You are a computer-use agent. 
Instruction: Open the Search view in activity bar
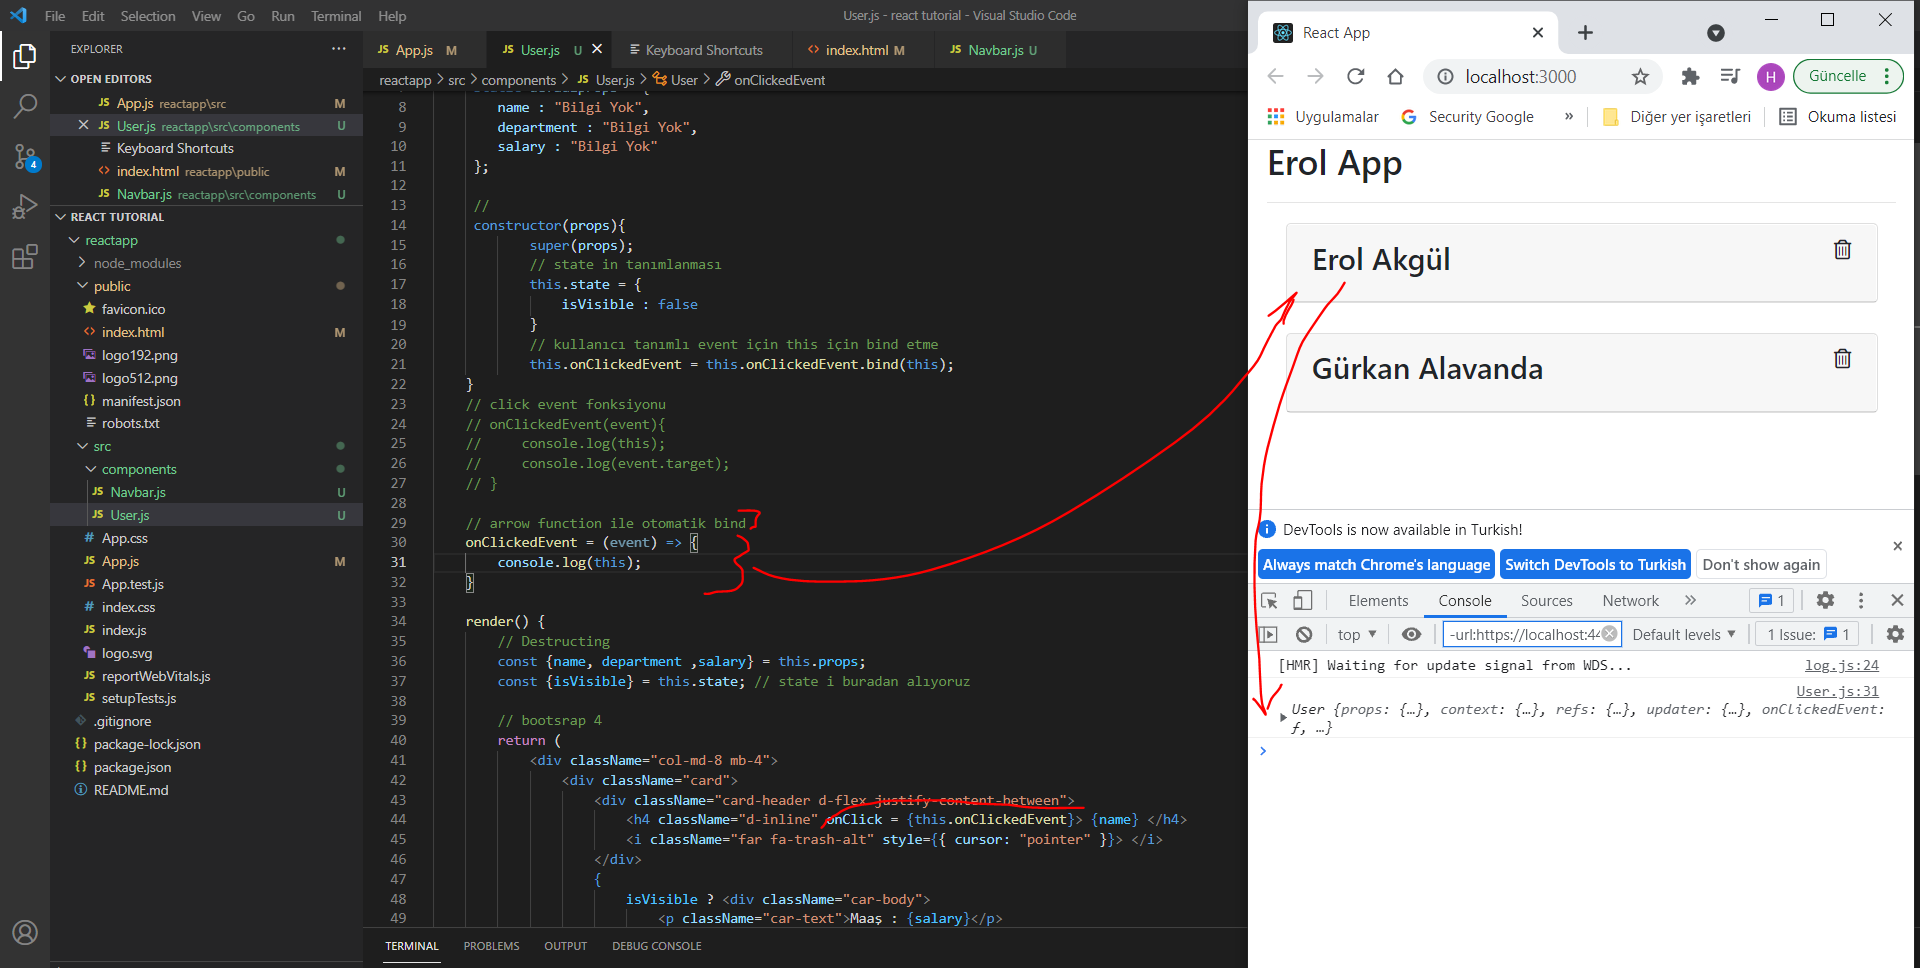(25, 106)
